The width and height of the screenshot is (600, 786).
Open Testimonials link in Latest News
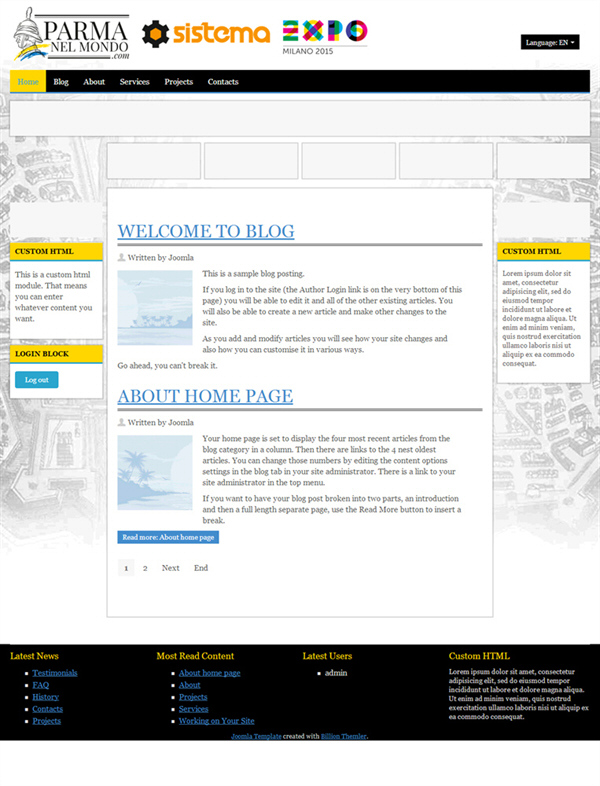54,673
